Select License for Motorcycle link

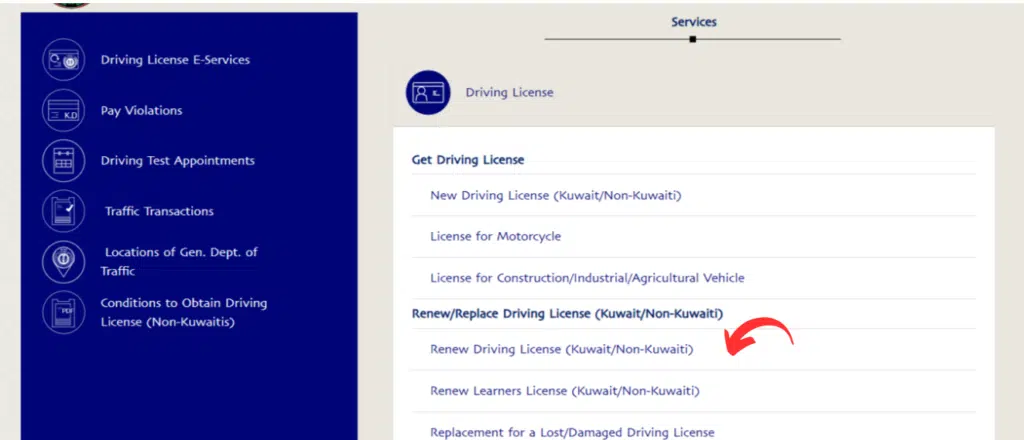pos(496,236)
